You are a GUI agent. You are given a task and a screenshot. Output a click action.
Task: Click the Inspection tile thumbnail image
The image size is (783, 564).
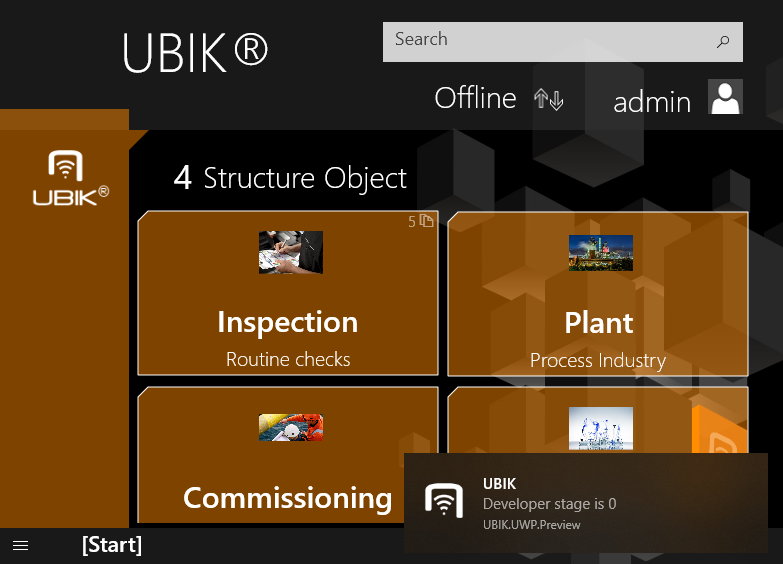[291, 253]
